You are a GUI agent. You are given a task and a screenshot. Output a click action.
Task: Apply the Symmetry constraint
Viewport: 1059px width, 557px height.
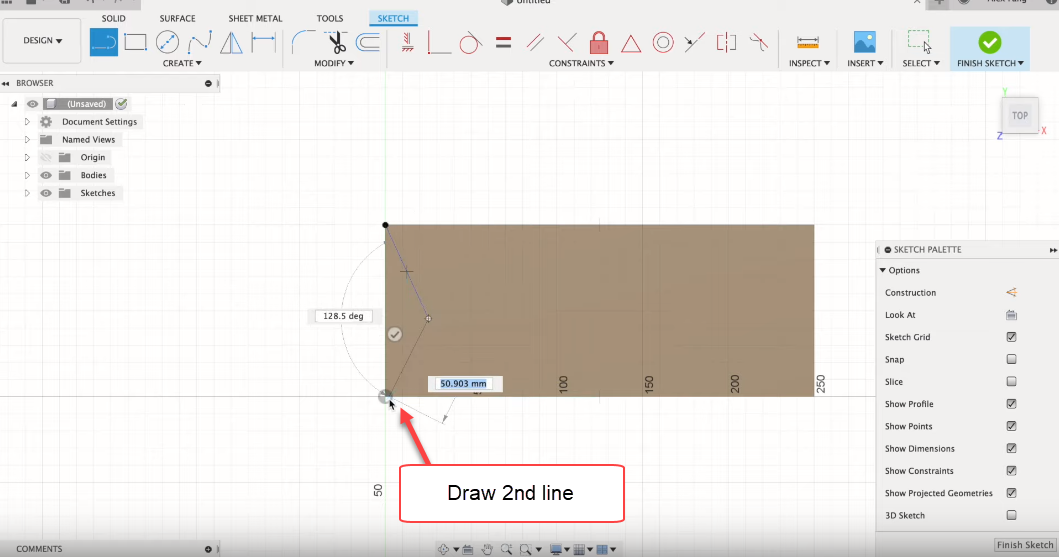726,43
